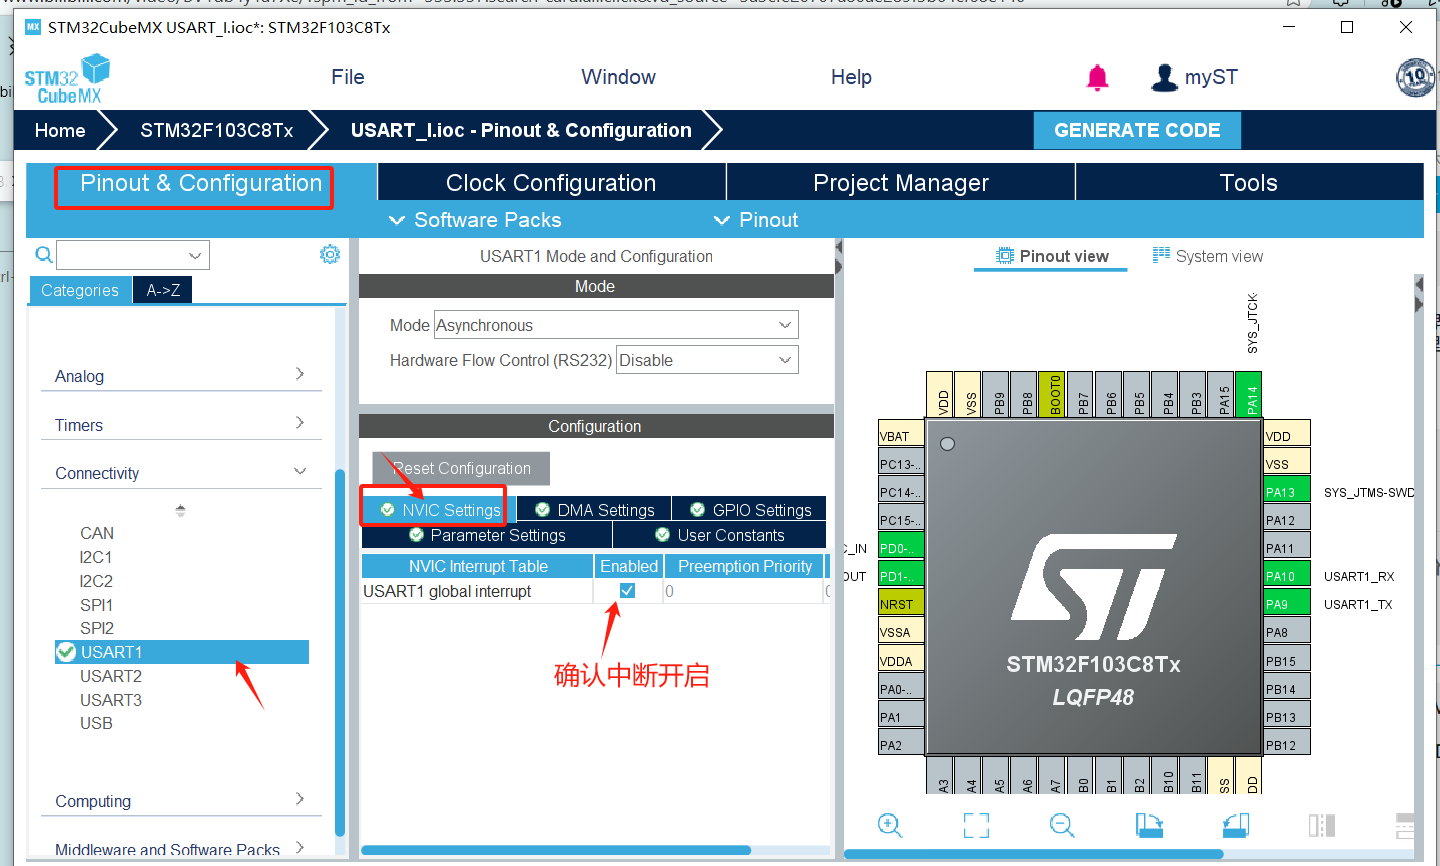Toggle the USART1 global interrupt Enabled checkbox
Image resolution: width=1440 pixels, height=866 pixels.
pos(627,591)
